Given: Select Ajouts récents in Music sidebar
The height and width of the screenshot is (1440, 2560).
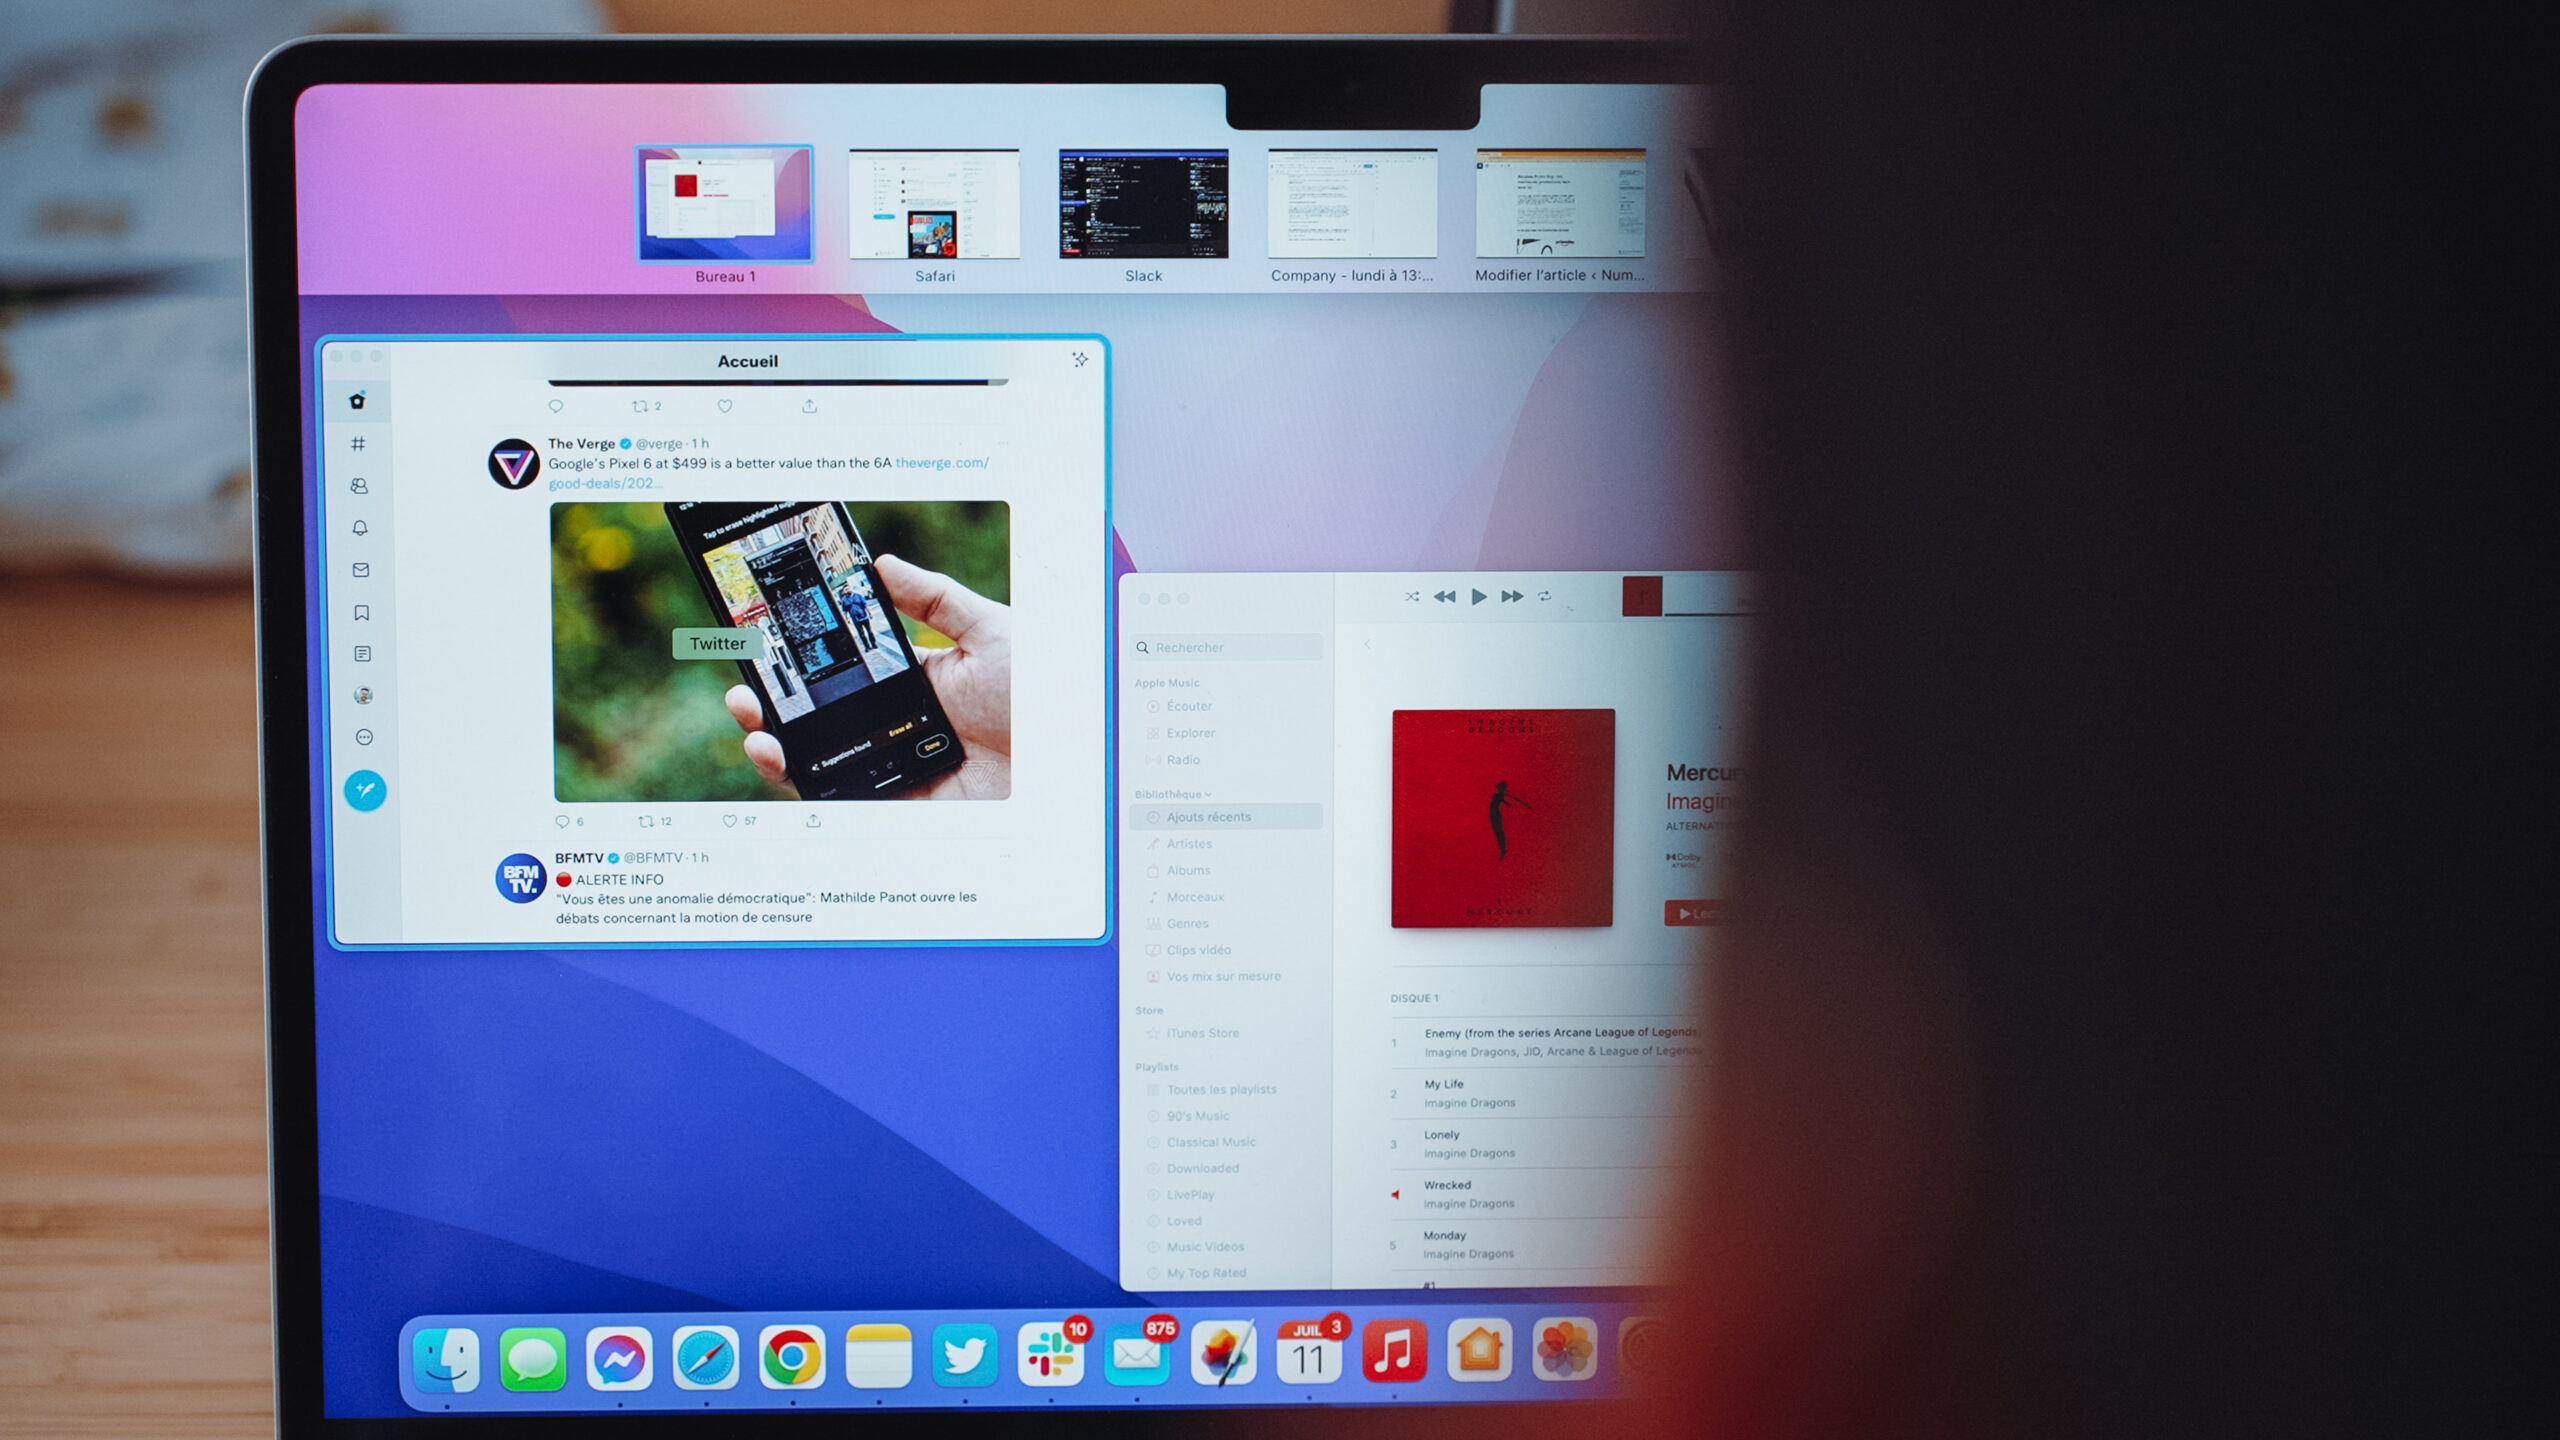Looking at the screenshot, I should [1227, 817].
